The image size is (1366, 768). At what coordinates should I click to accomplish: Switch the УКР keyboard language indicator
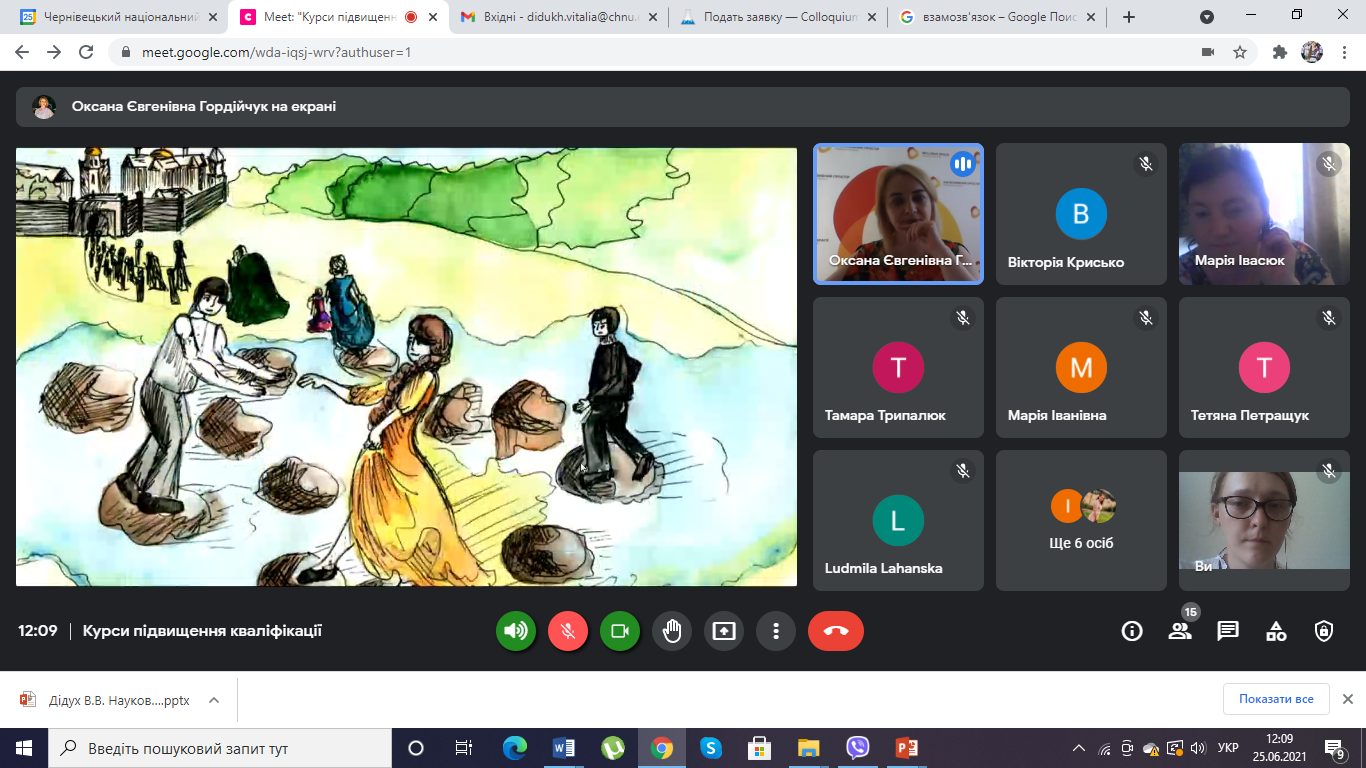(x=1228, y=748)
